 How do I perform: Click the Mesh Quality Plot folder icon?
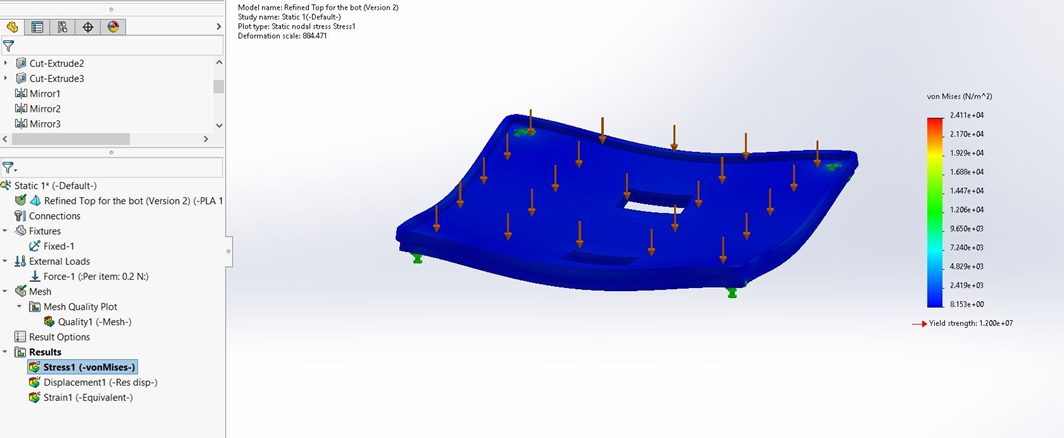pyautogui.click(x=35, y=307)
